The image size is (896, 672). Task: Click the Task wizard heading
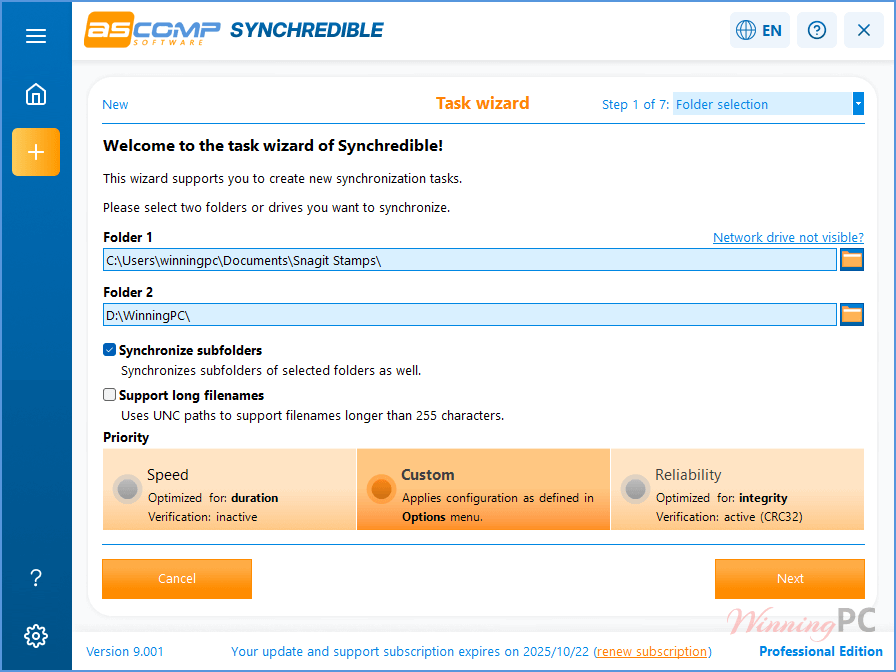pos(482,103)
